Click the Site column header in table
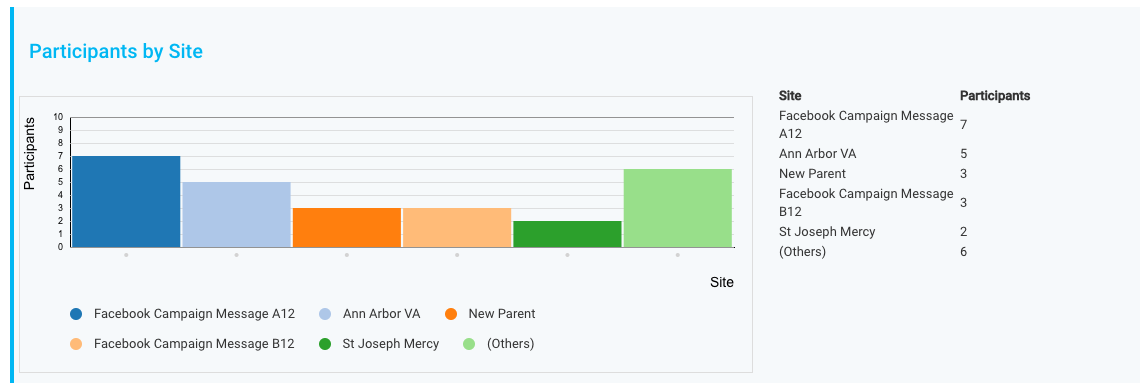Screen dimensions: 1148x392 click(x=790, y=96)
